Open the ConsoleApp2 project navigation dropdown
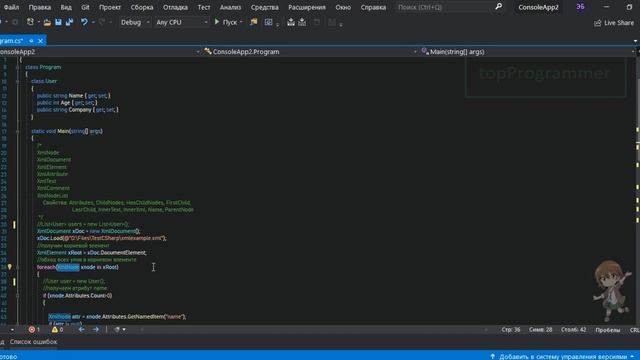This screenshot has width=640, height=360. 100,52
